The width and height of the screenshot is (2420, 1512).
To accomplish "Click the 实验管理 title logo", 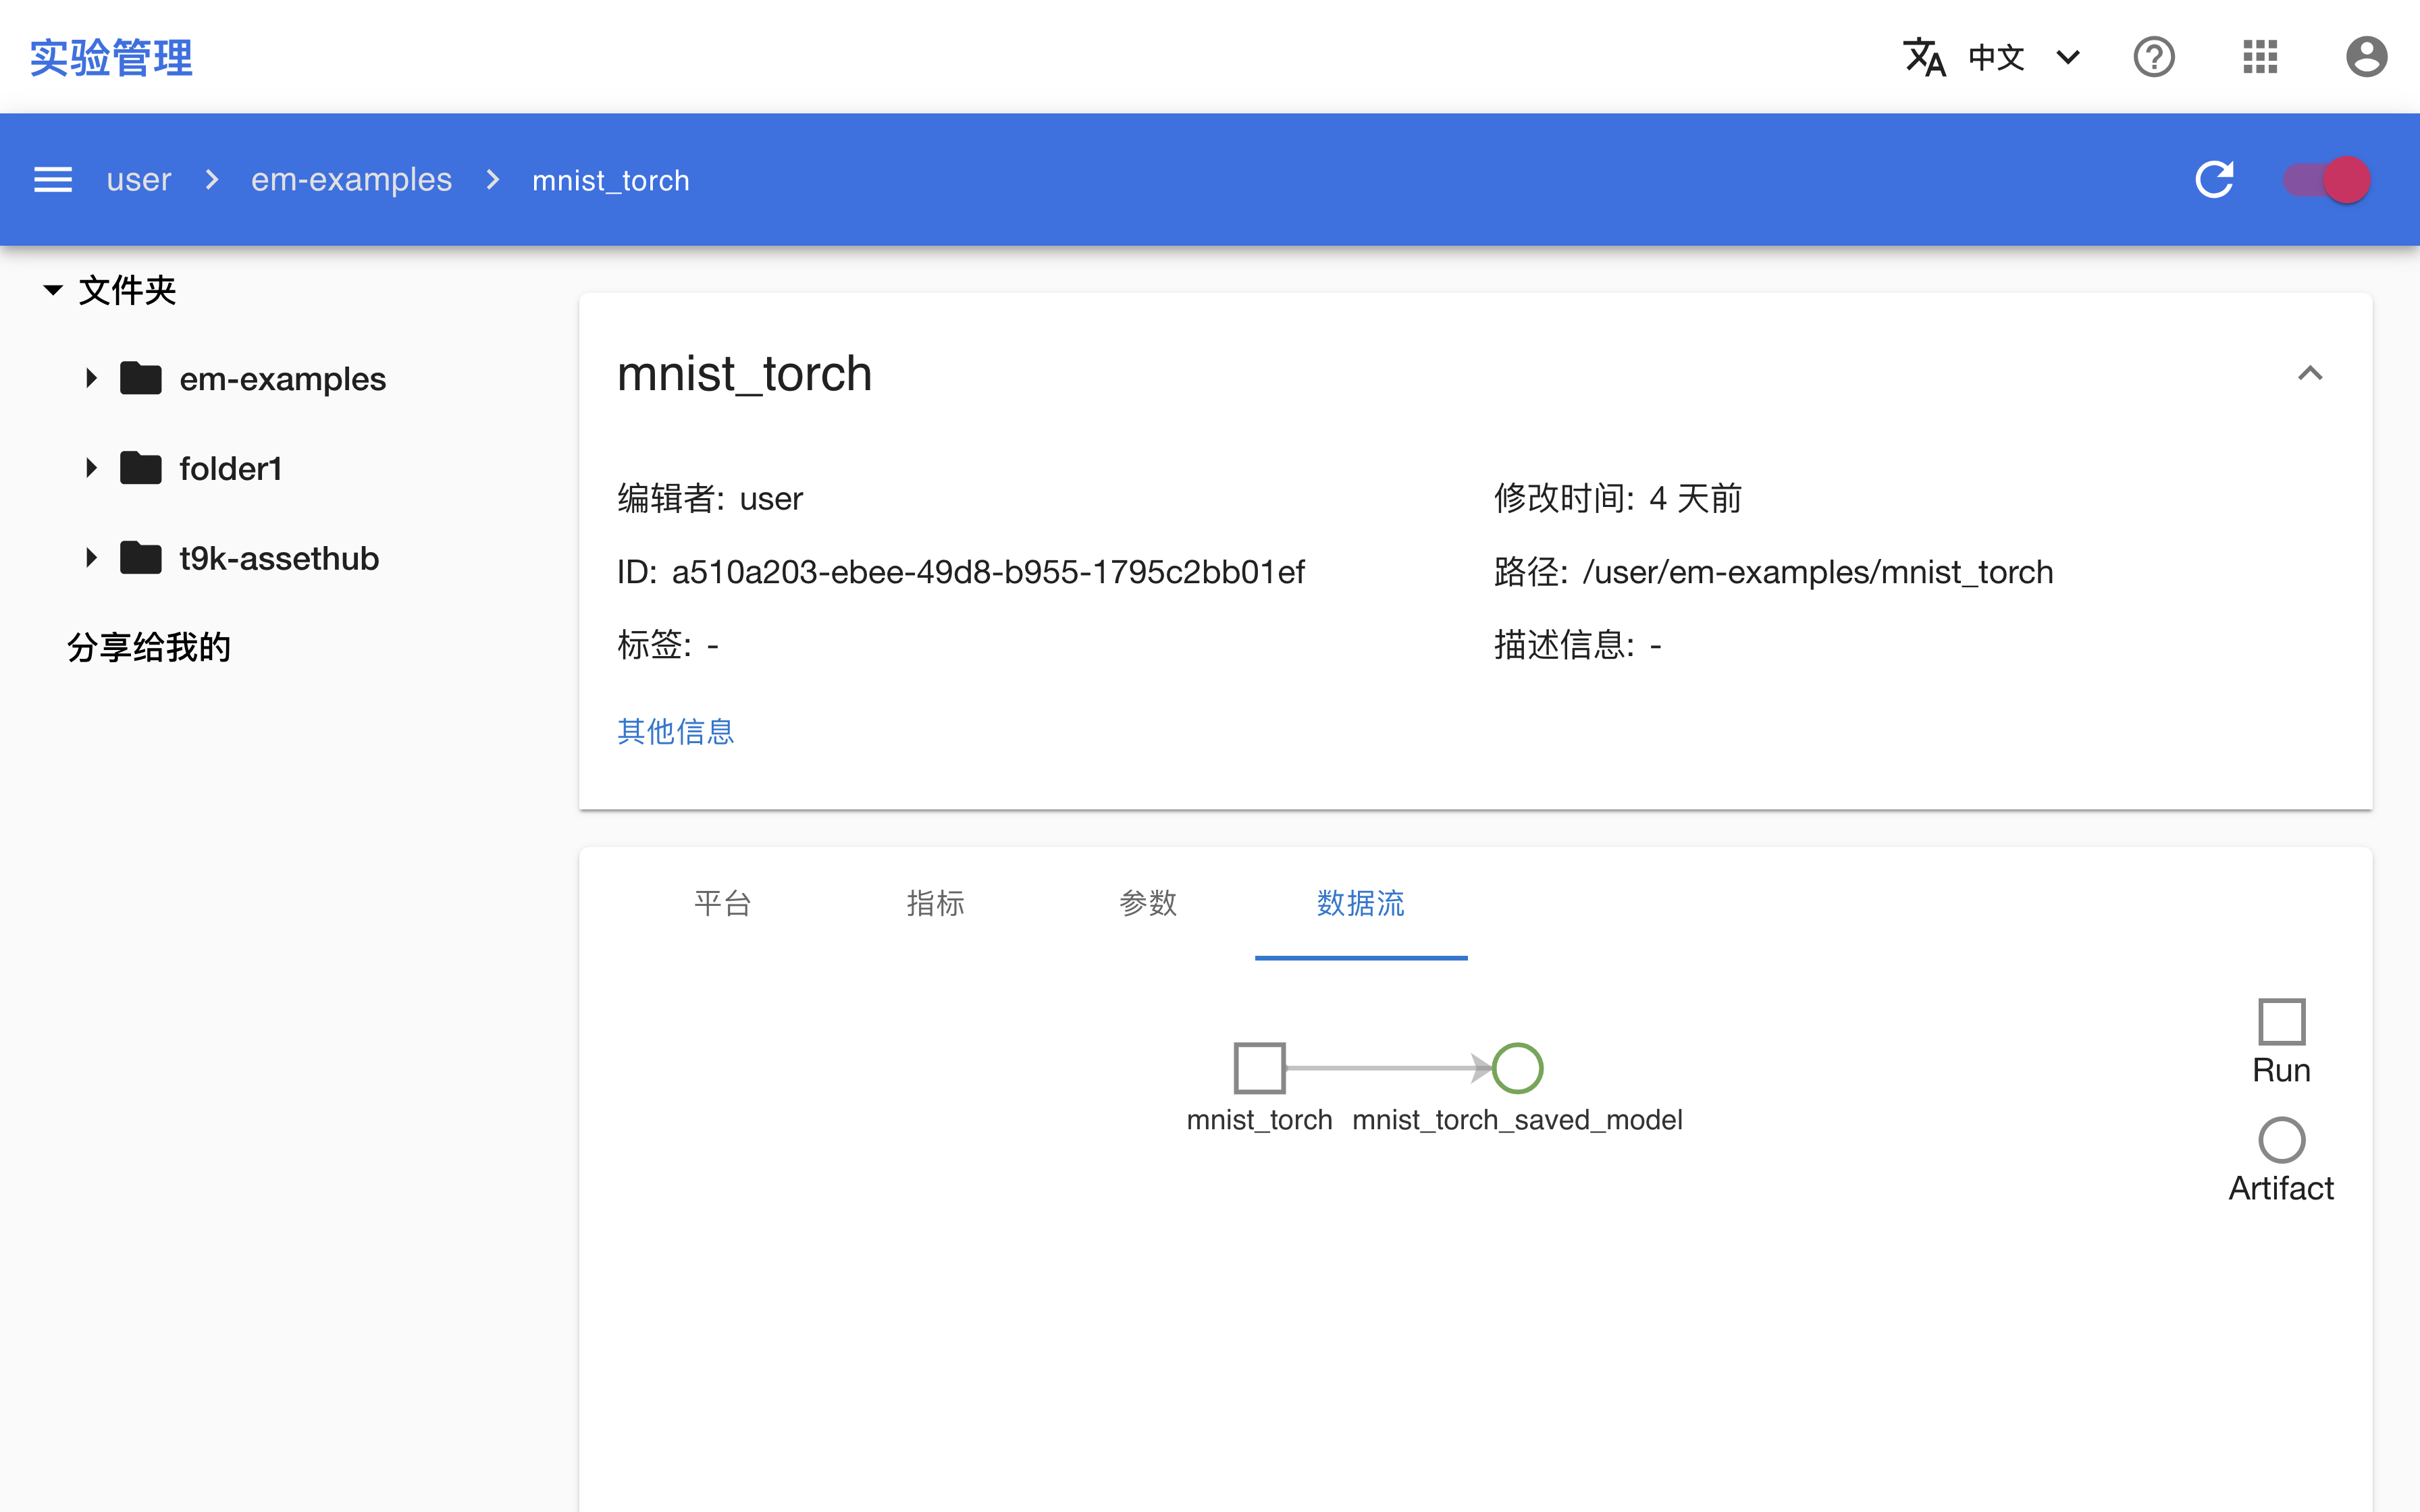I will pos(111,58).
